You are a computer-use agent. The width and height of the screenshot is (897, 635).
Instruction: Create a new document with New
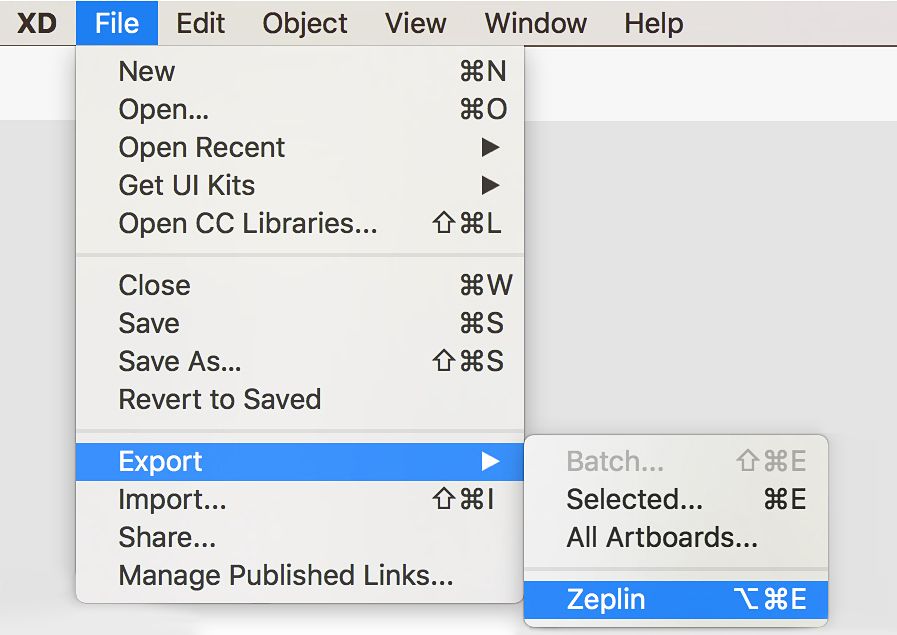click(x=146, y=71)
